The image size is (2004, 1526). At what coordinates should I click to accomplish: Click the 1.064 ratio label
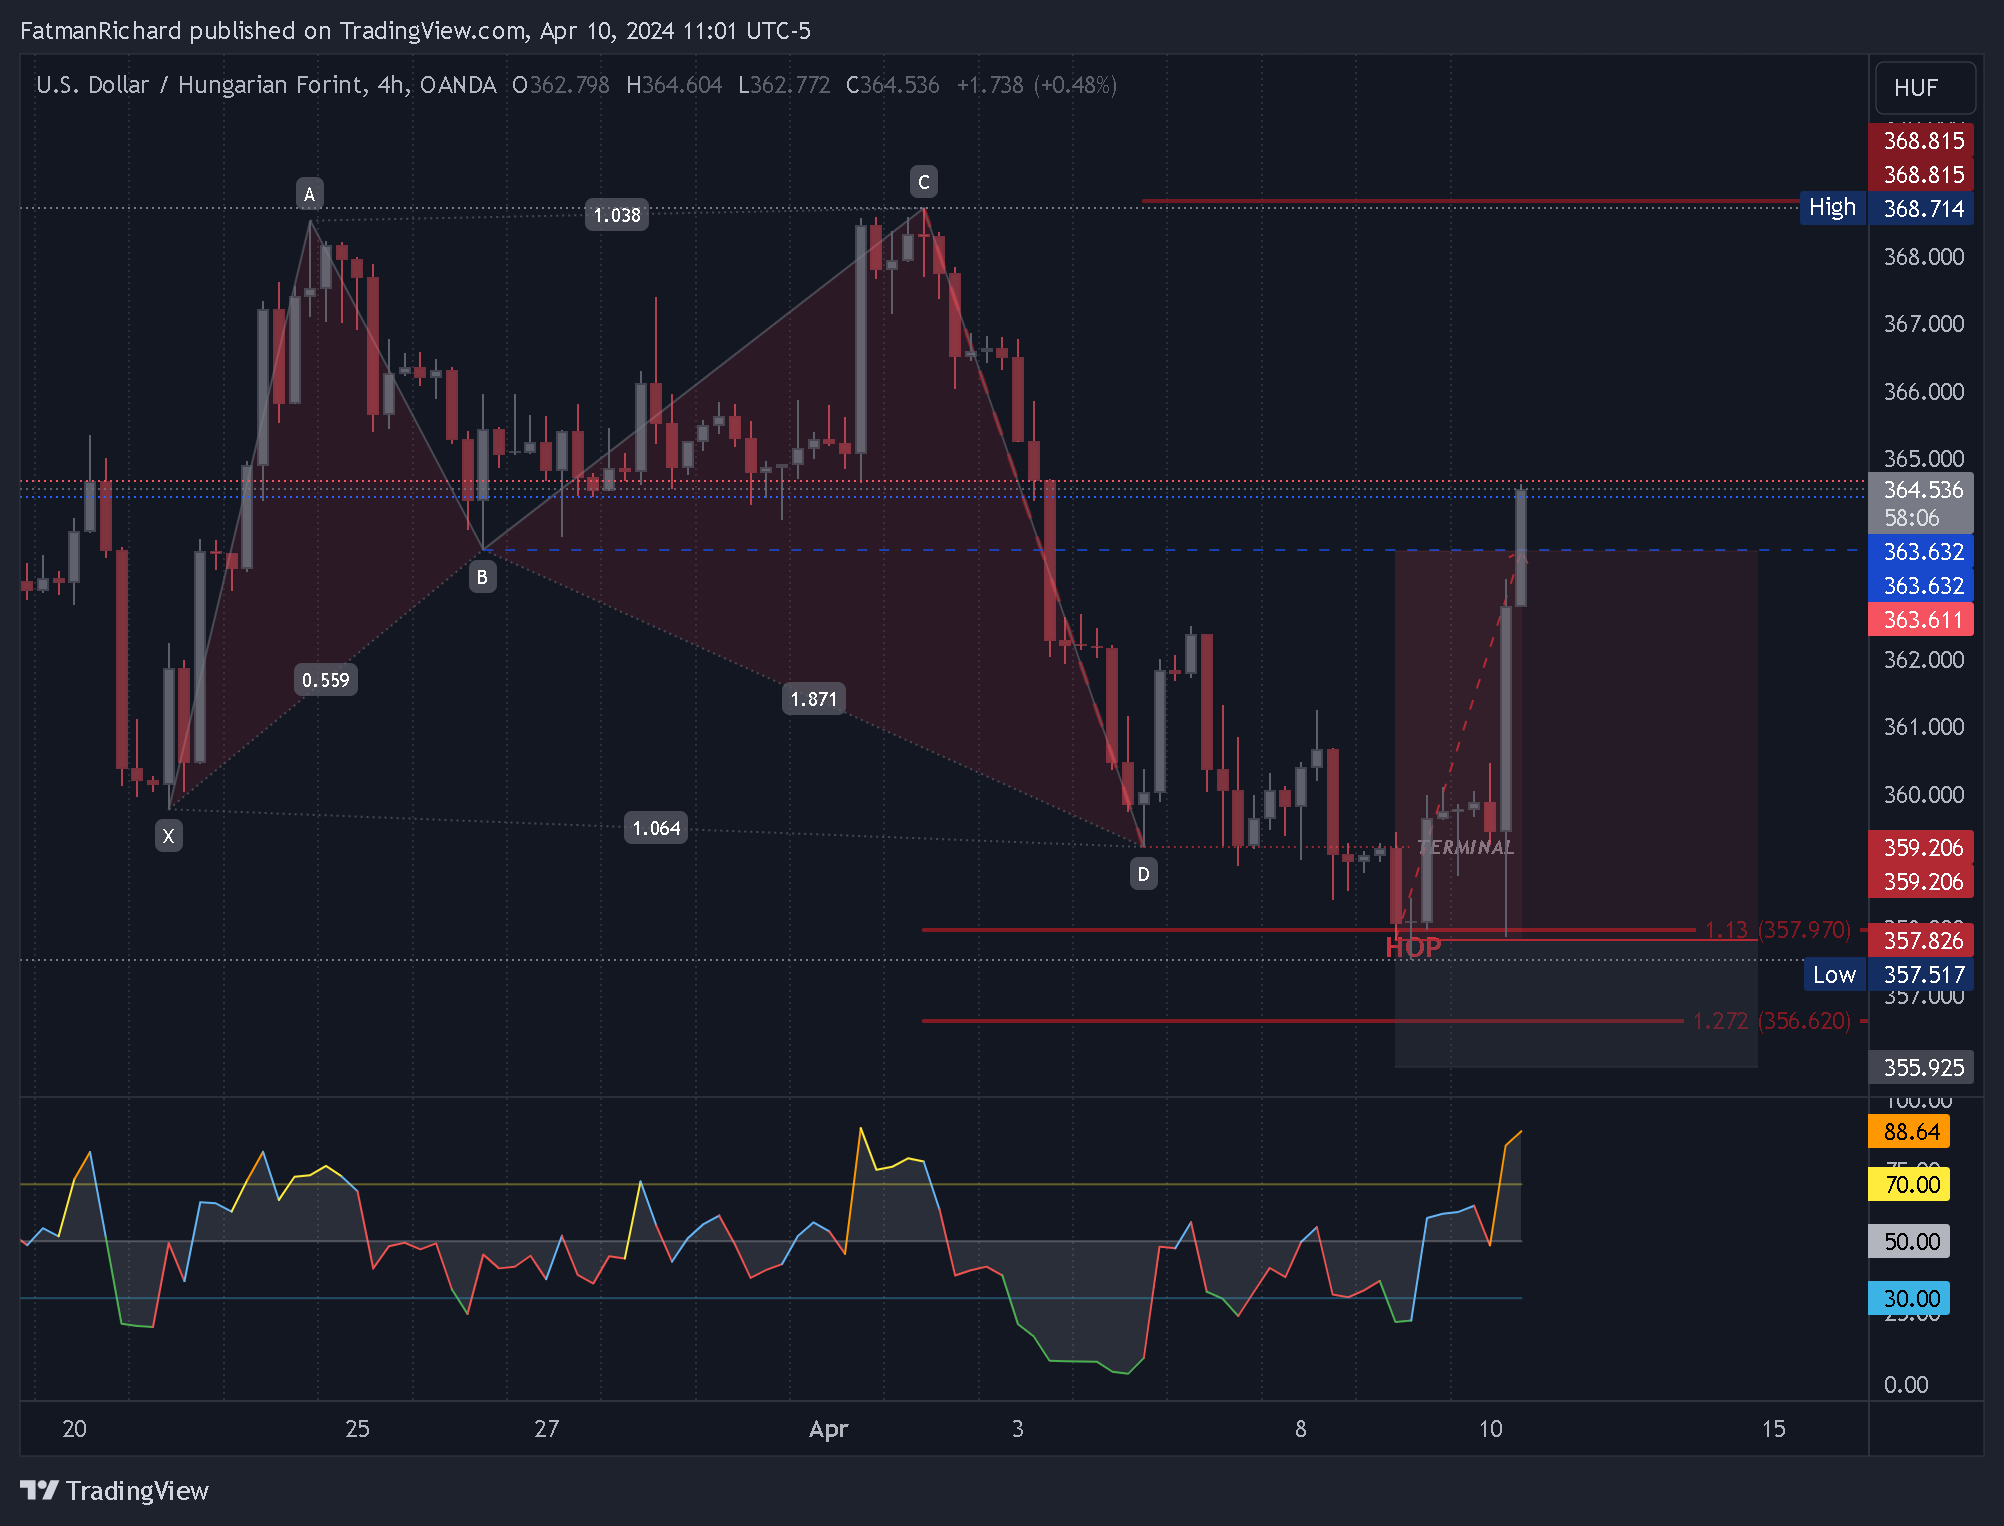tap(656, 828)
